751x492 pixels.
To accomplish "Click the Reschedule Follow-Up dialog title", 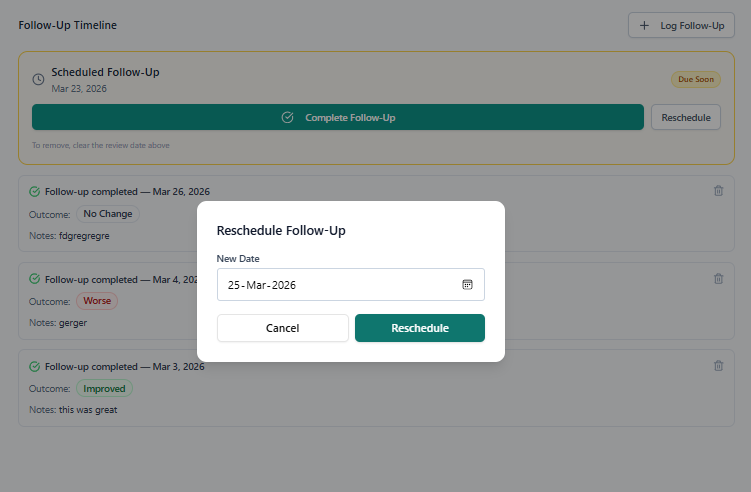I will tap(281, 231).
